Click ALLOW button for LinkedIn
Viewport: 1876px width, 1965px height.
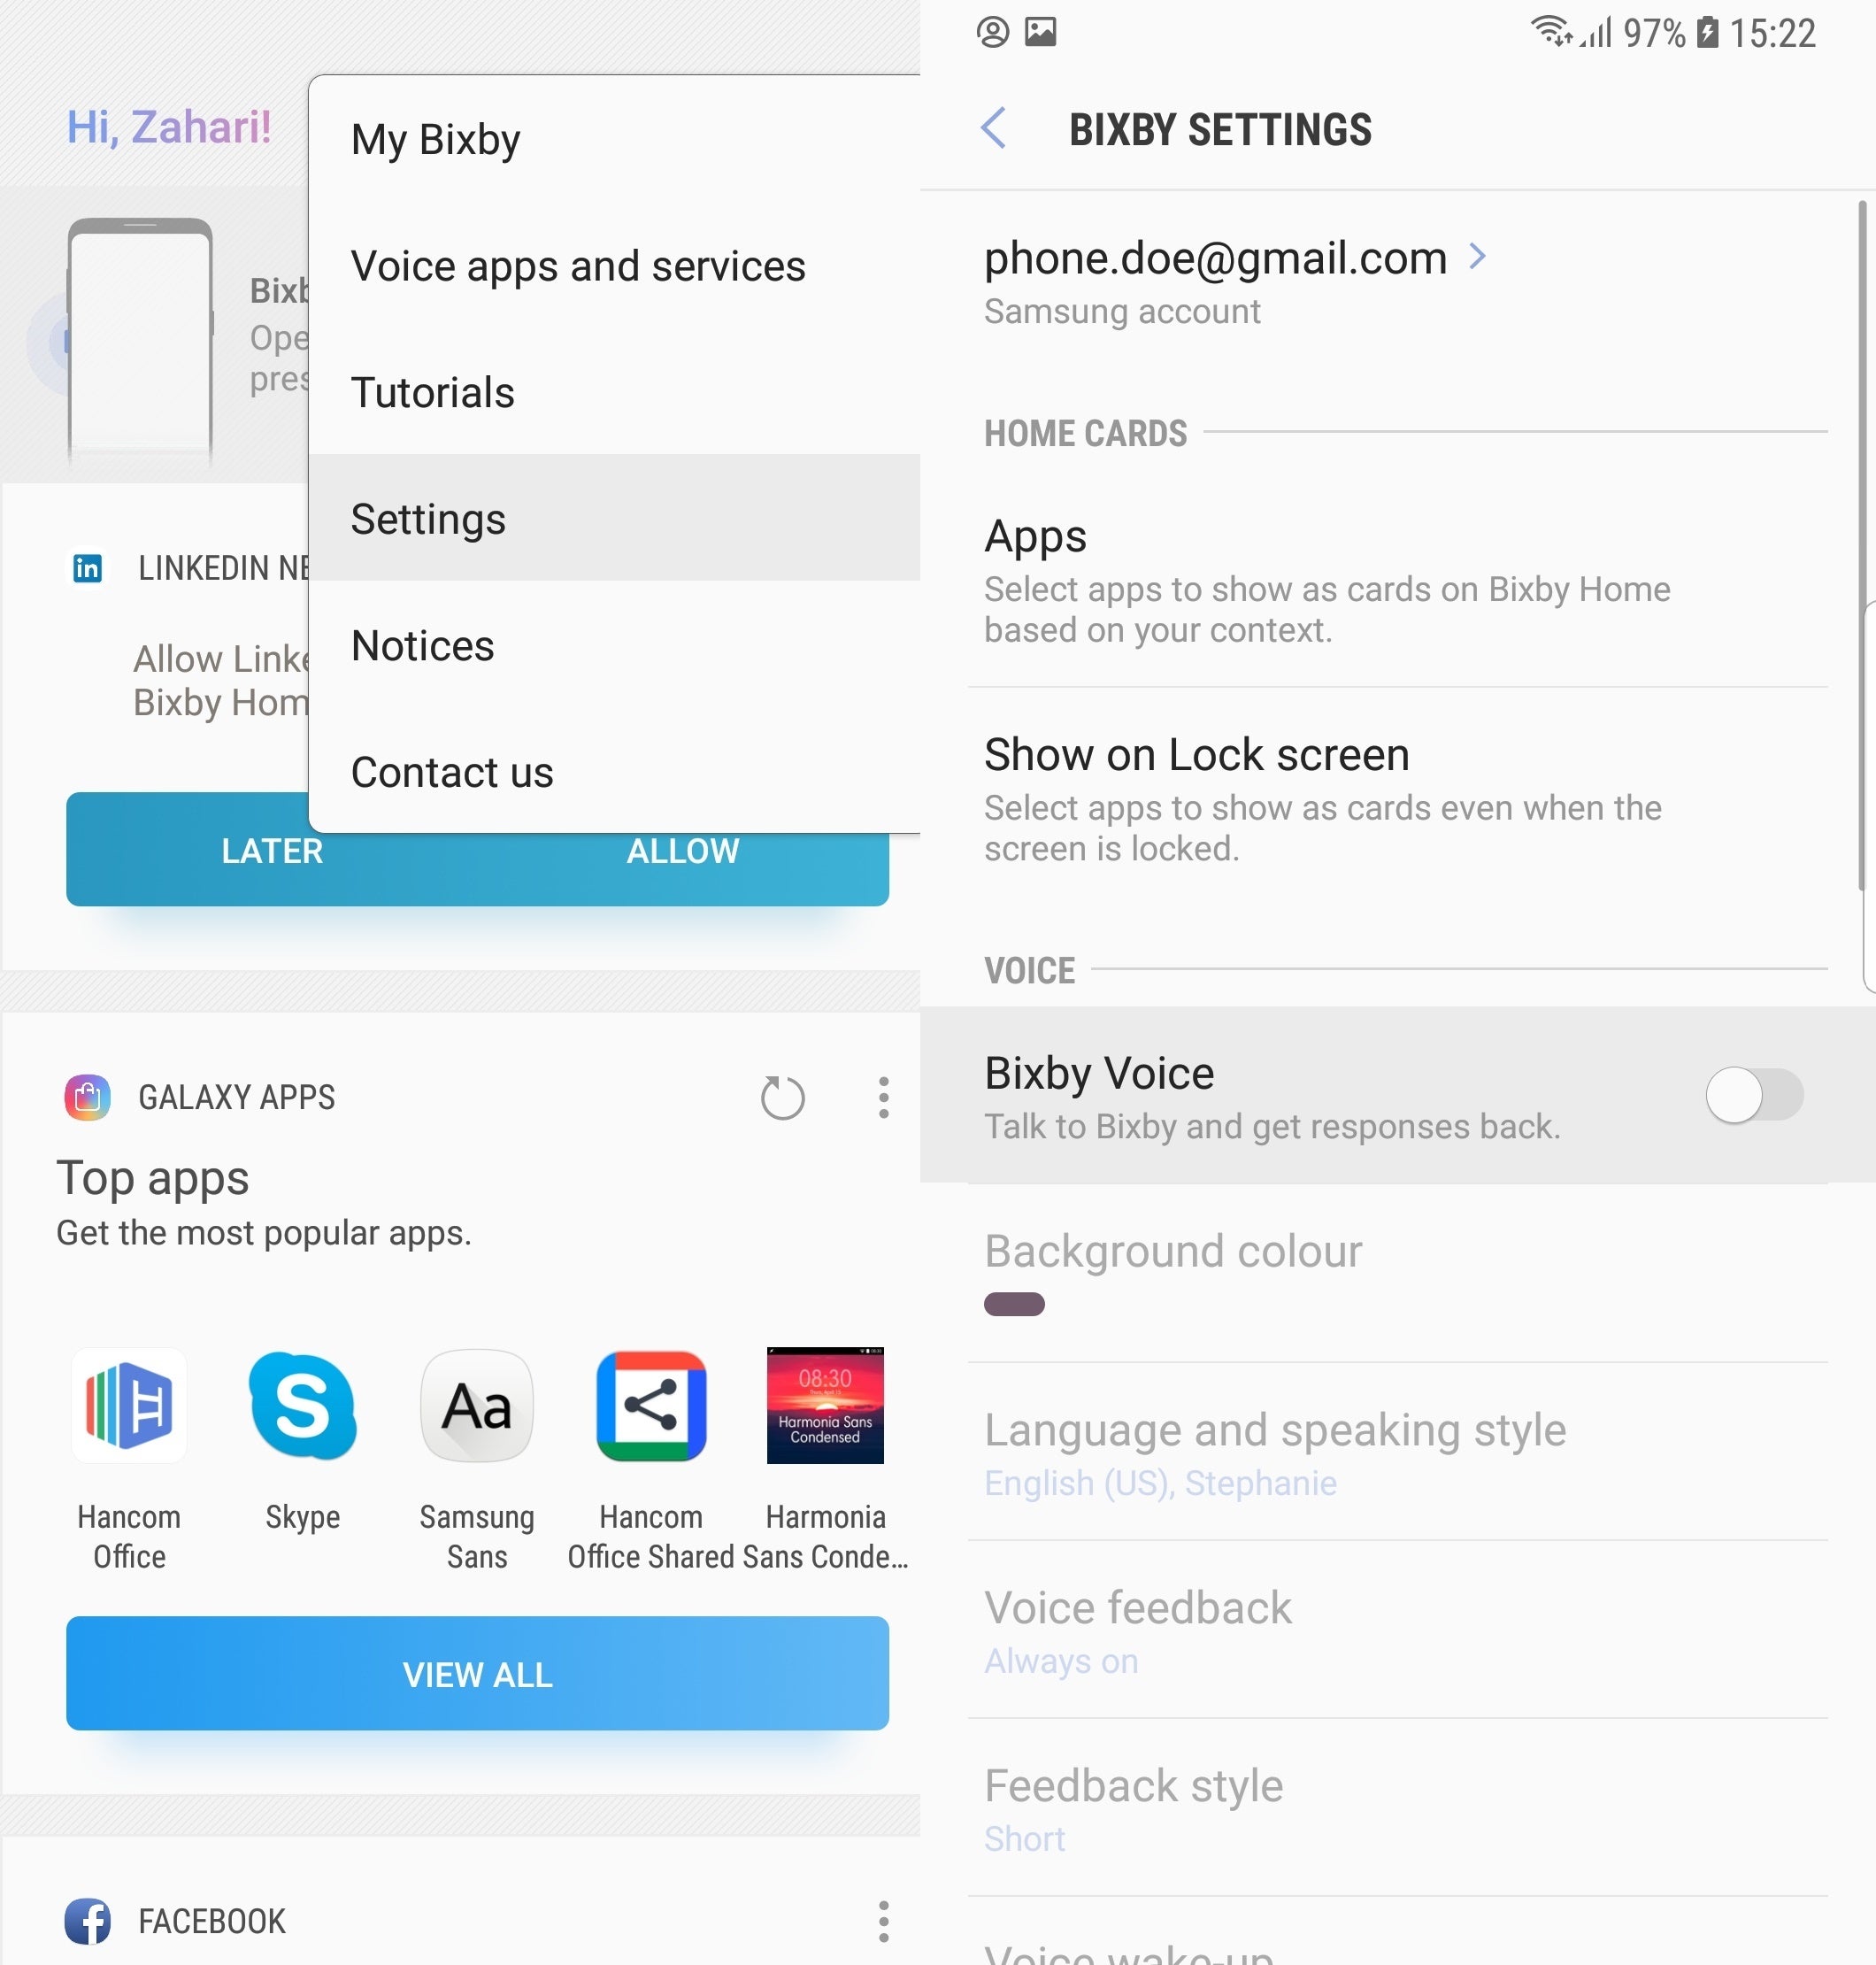pyautogui.click(x=682, y=851)
